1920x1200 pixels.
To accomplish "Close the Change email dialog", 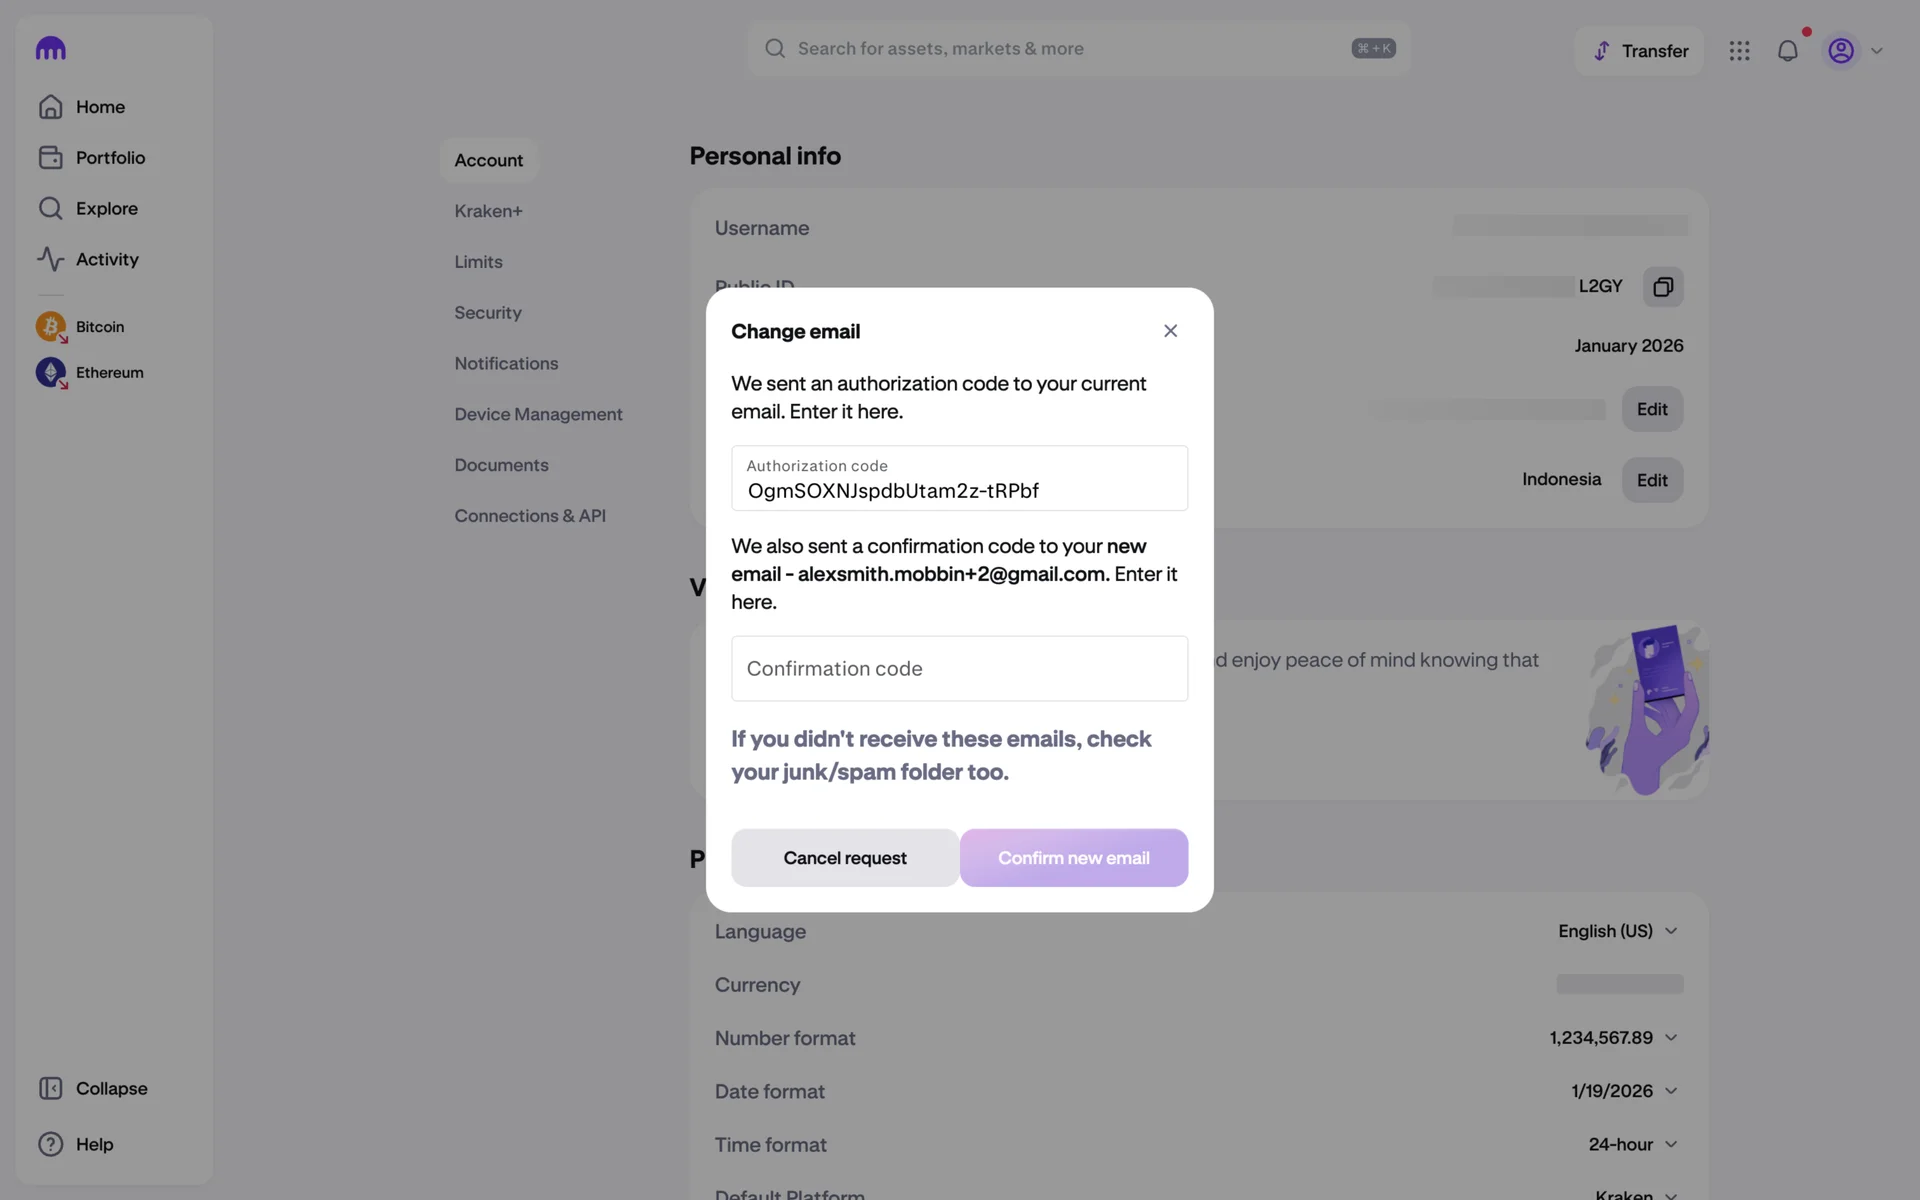I will tap(1170, 331).
